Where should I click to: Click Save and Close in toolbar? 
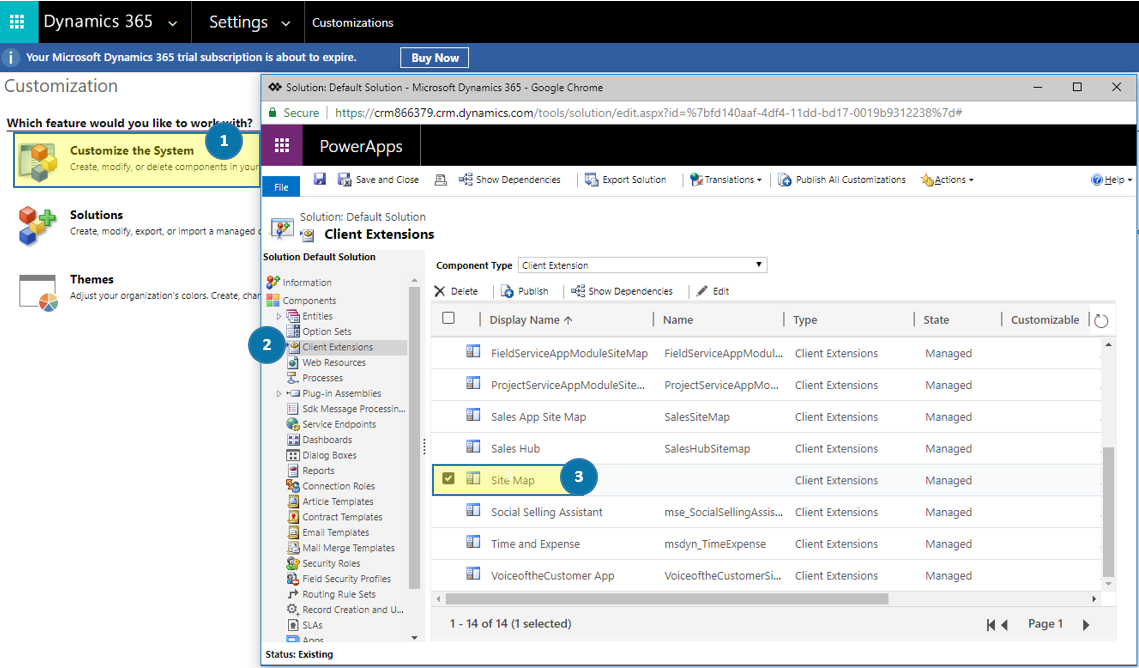point(378,179)
